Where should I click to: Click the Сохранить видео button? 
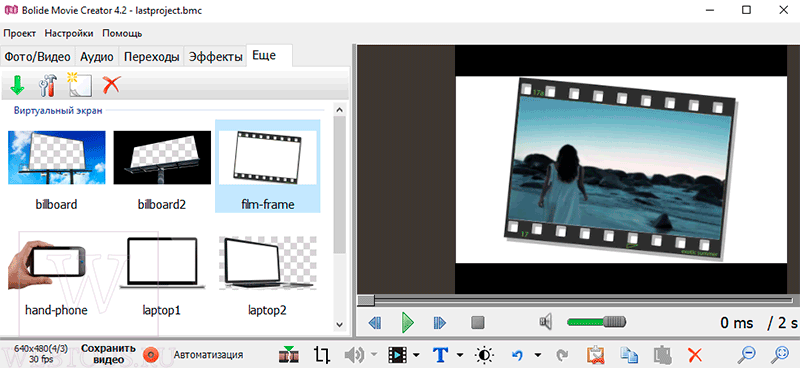[108, 354]
